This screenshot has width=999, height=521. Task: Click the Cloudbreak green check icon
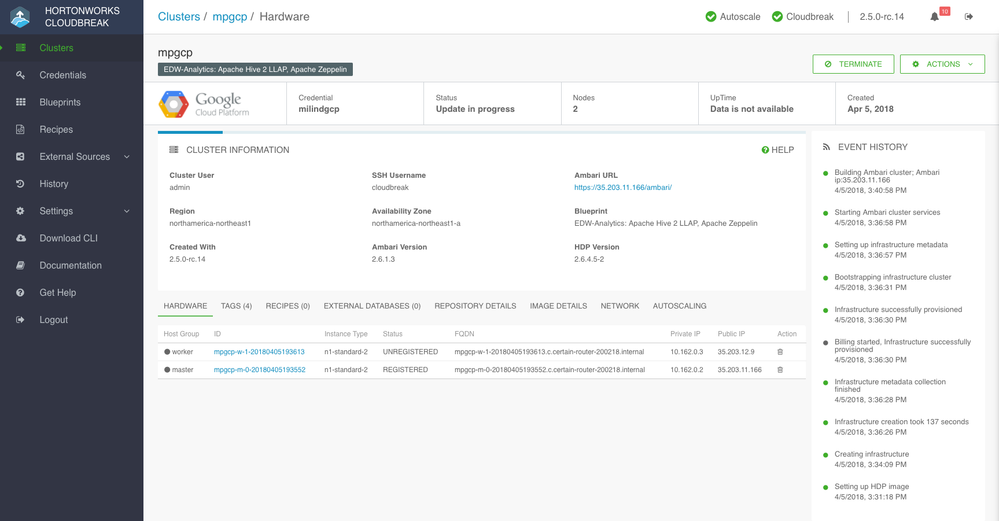[777, 17]
